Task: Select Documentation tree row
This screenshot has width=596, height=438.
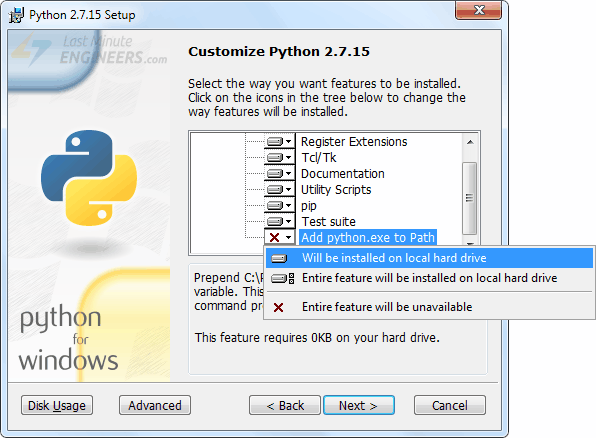Action: pos(342,174)
